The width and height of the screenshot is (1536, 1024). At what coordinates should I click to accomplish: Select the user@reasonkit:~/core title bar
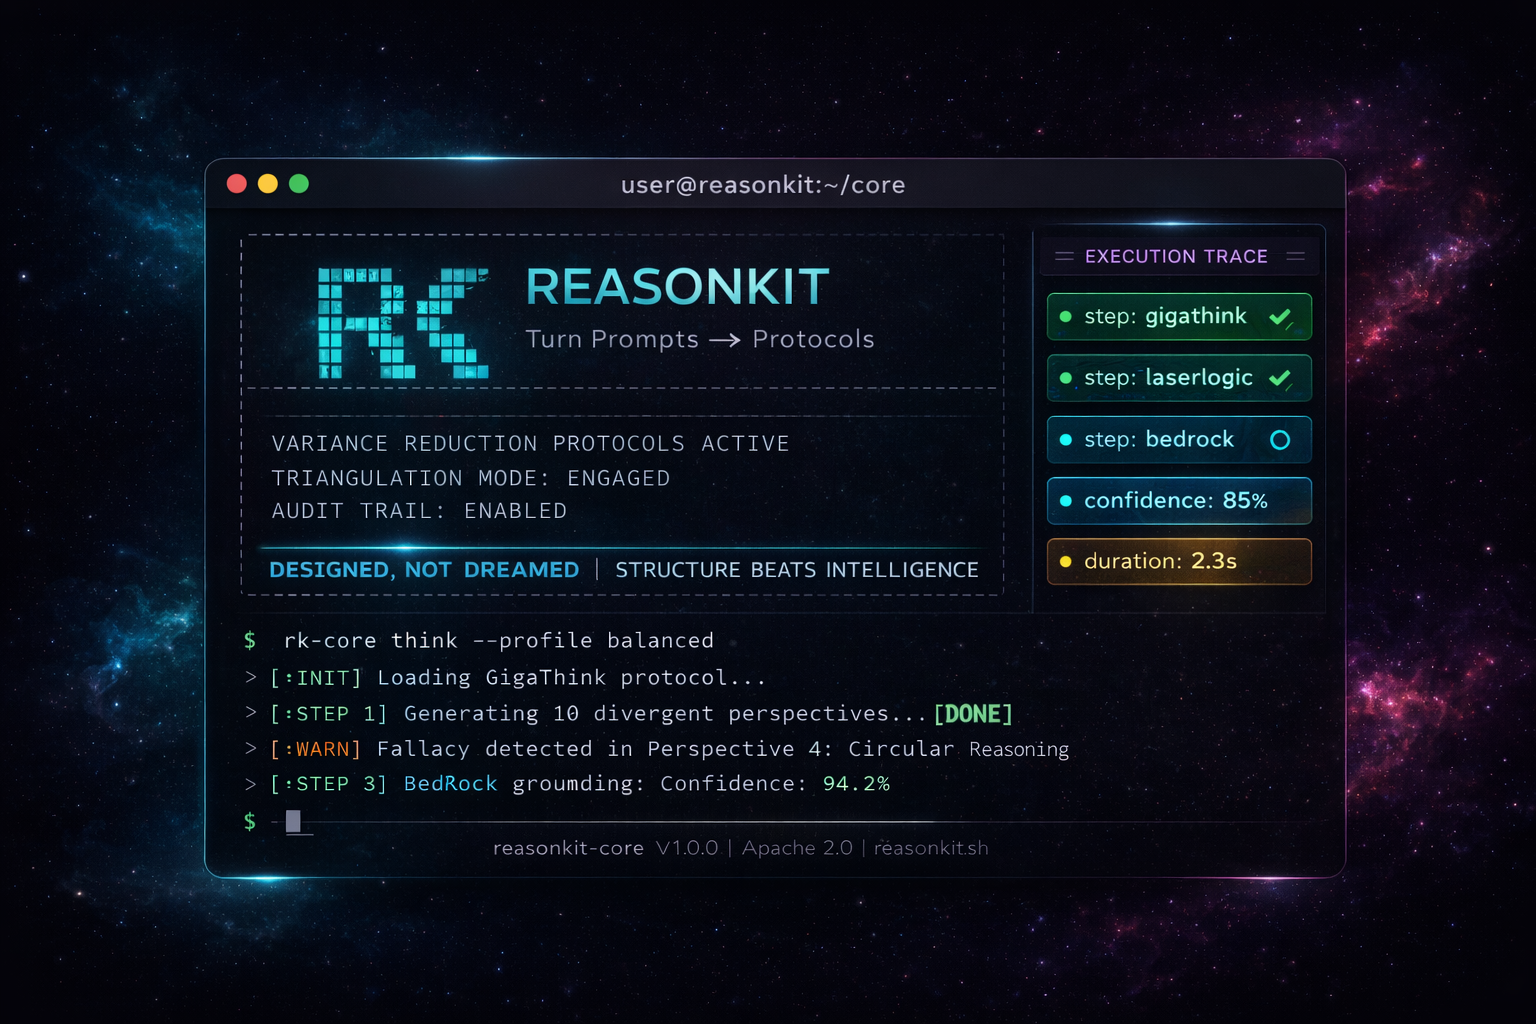[764, 184]
